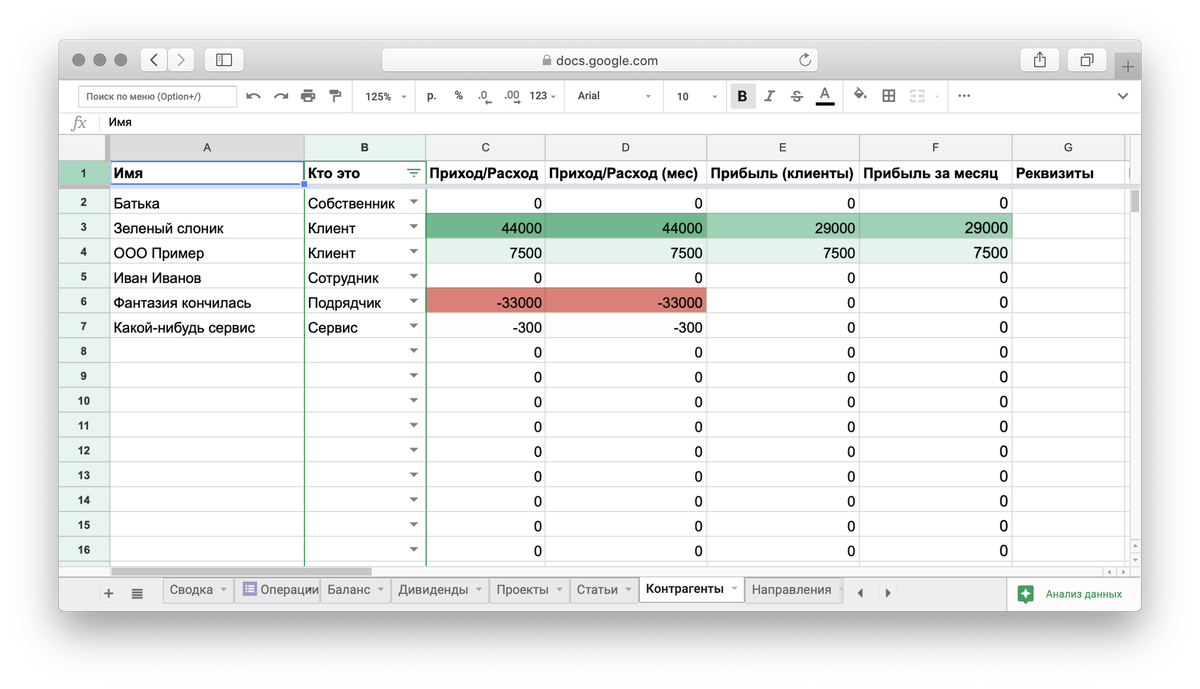This screenshot has height=689, width=1200.
Task: Collapse the toolbar with chevron
Action: [x=1123, y=96]
